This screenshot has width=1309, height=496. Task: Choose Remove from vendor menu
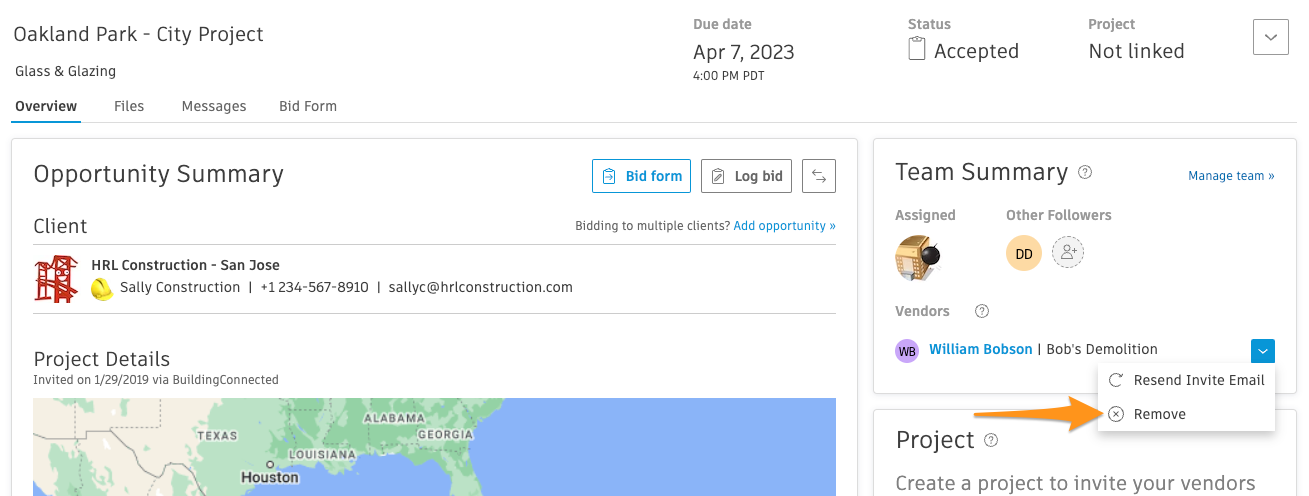[1159, 414]
